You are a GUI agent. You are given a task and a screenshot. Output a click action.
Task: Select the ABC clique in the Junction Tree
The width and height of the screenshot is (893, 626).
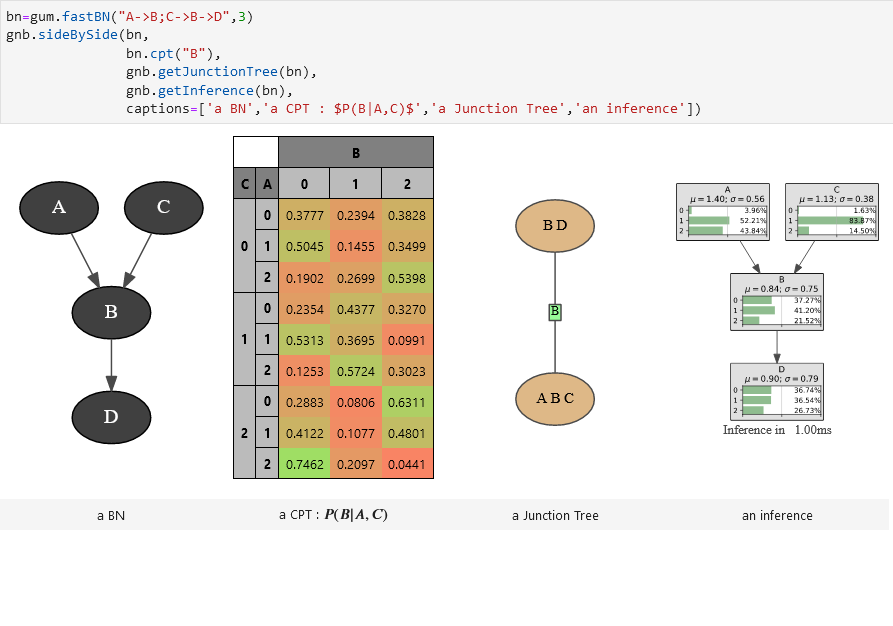554,398
